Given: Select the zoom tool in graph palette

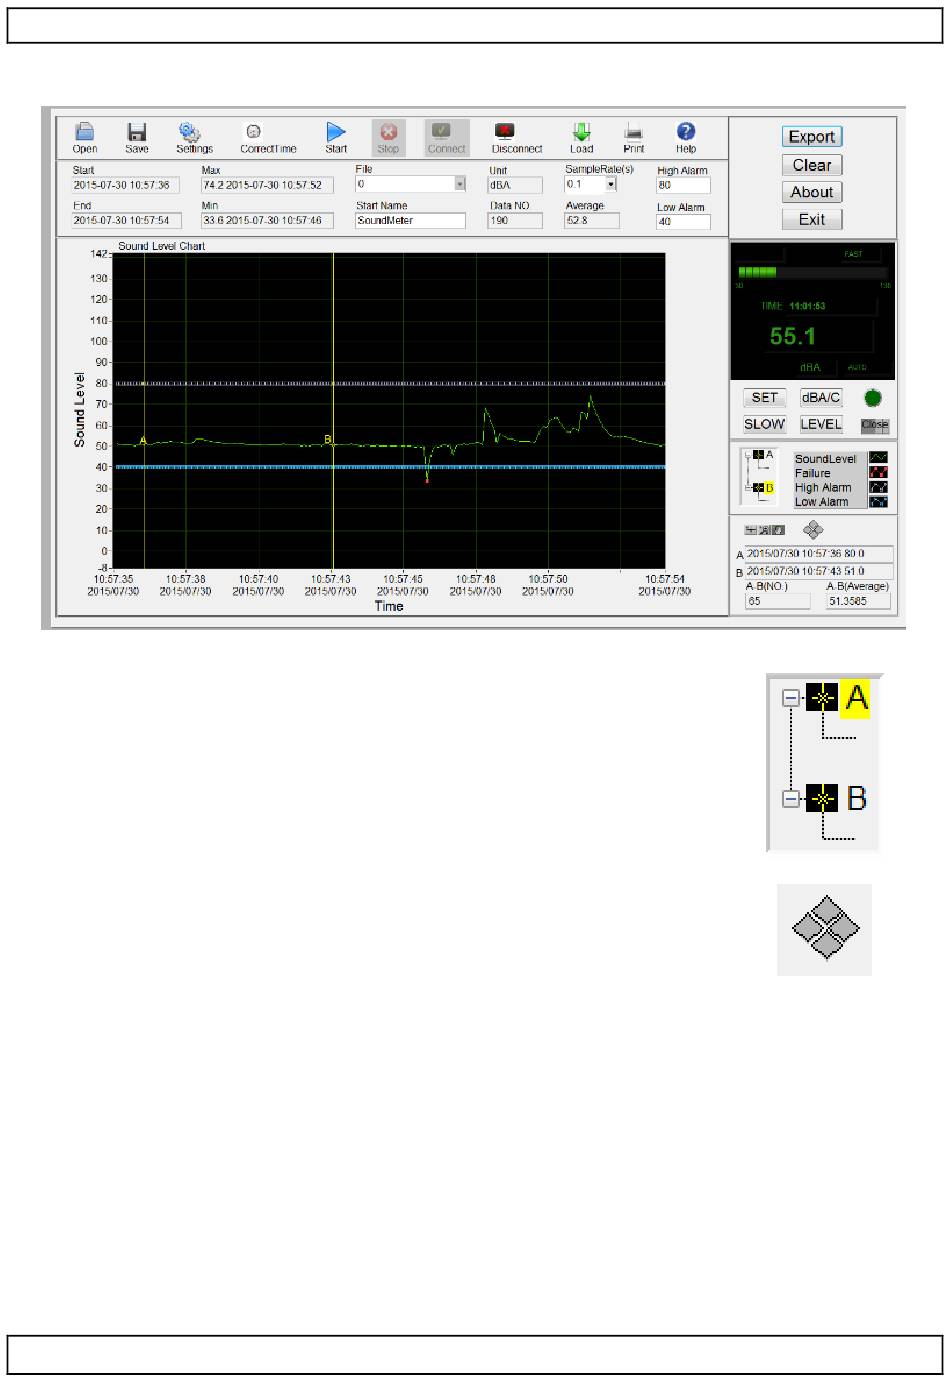Looking at the screenshot, I should point(765,530).
